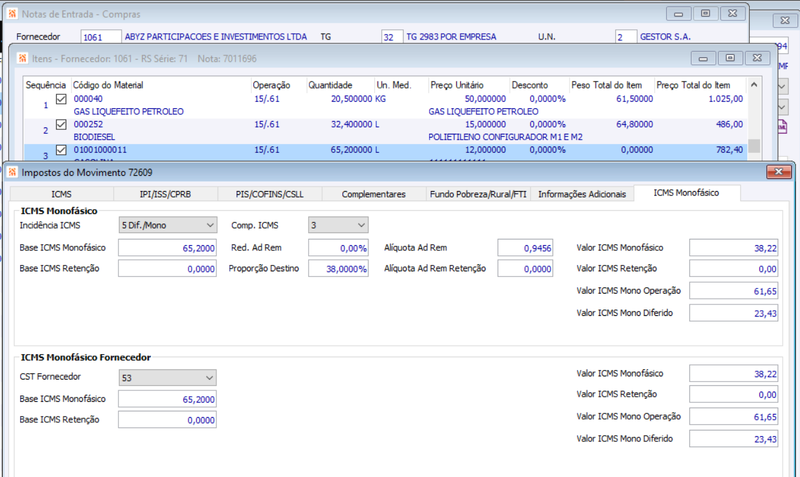Select GAS LIQUEFEITO PETROLEO material name
The image size is (800, 477).
(129, 112)
